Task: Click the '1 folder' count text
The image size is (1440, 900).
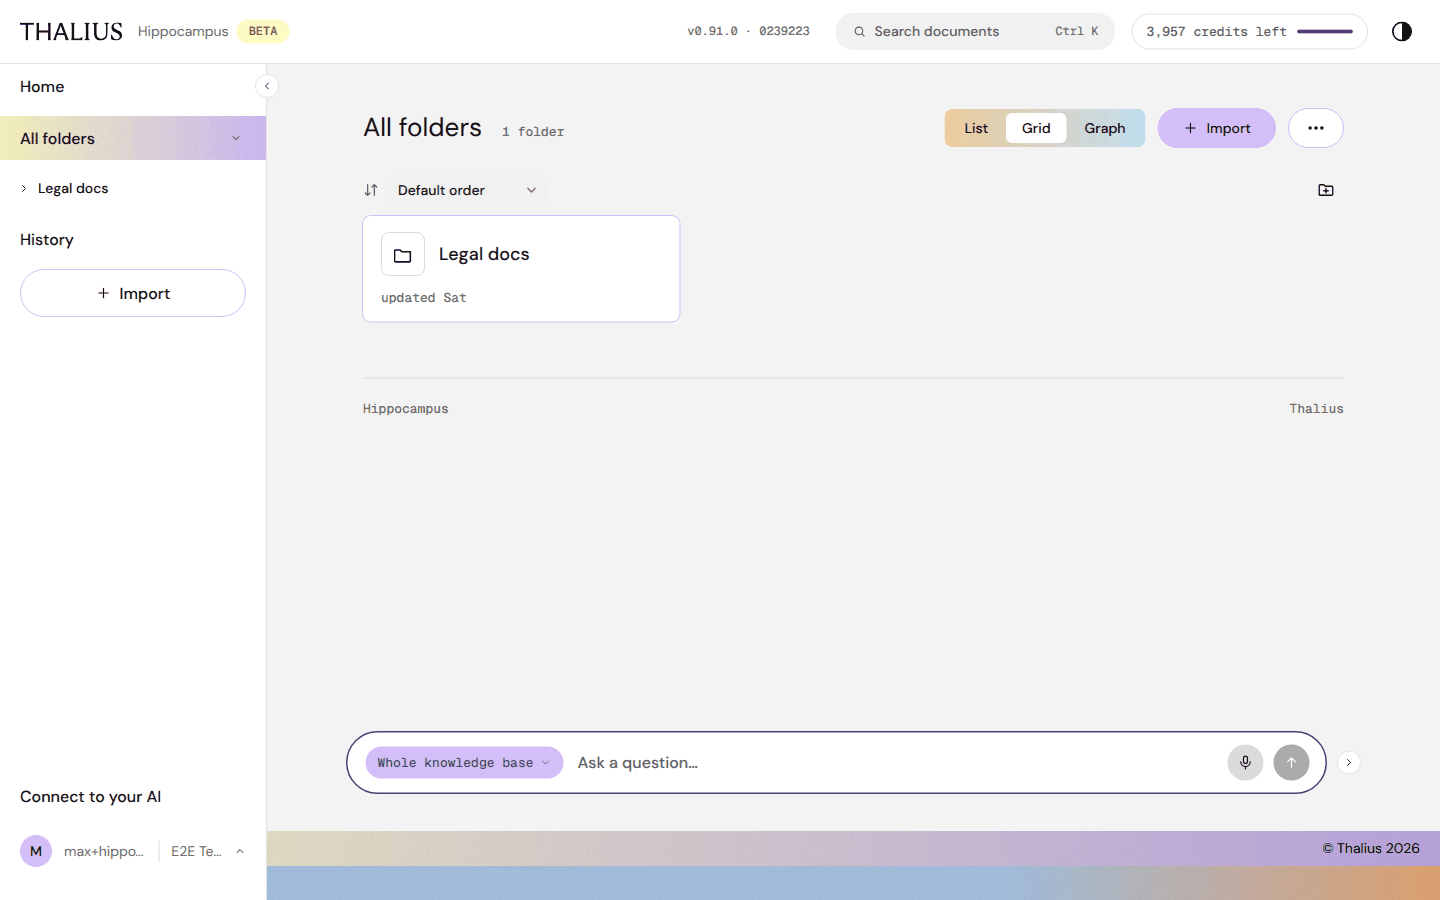Action: pyautogui.click(x=533, y=132)
